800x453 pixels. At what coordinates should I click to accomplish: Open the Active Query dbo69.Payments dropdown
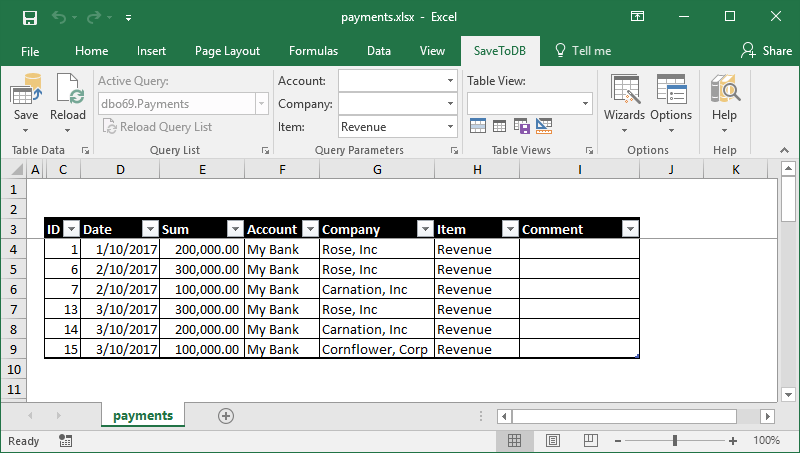click(x=261, y=104)
